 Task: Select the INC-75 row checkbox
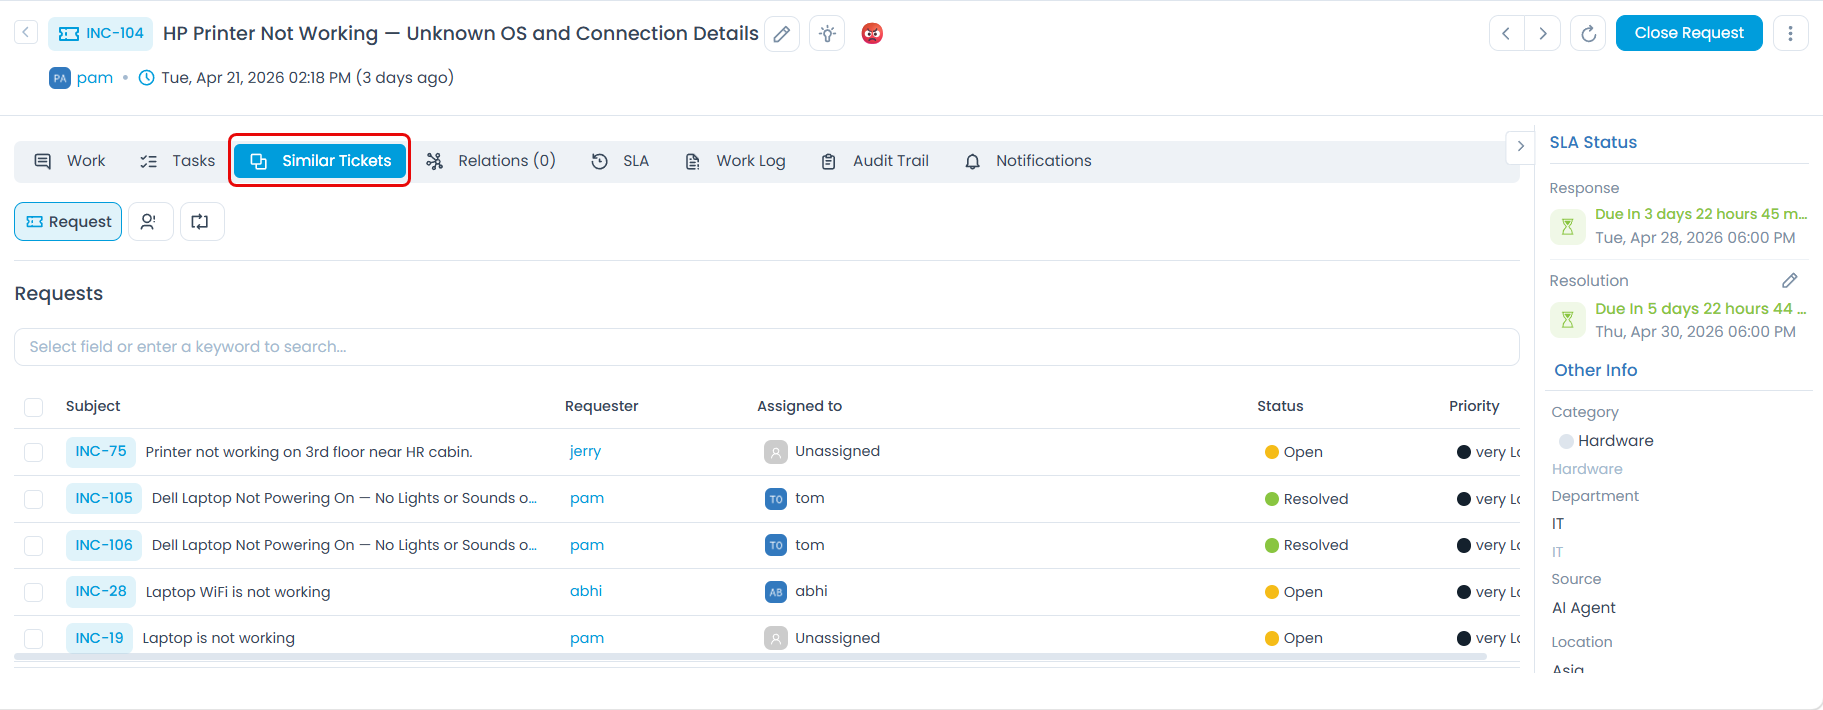click(34, 452)
